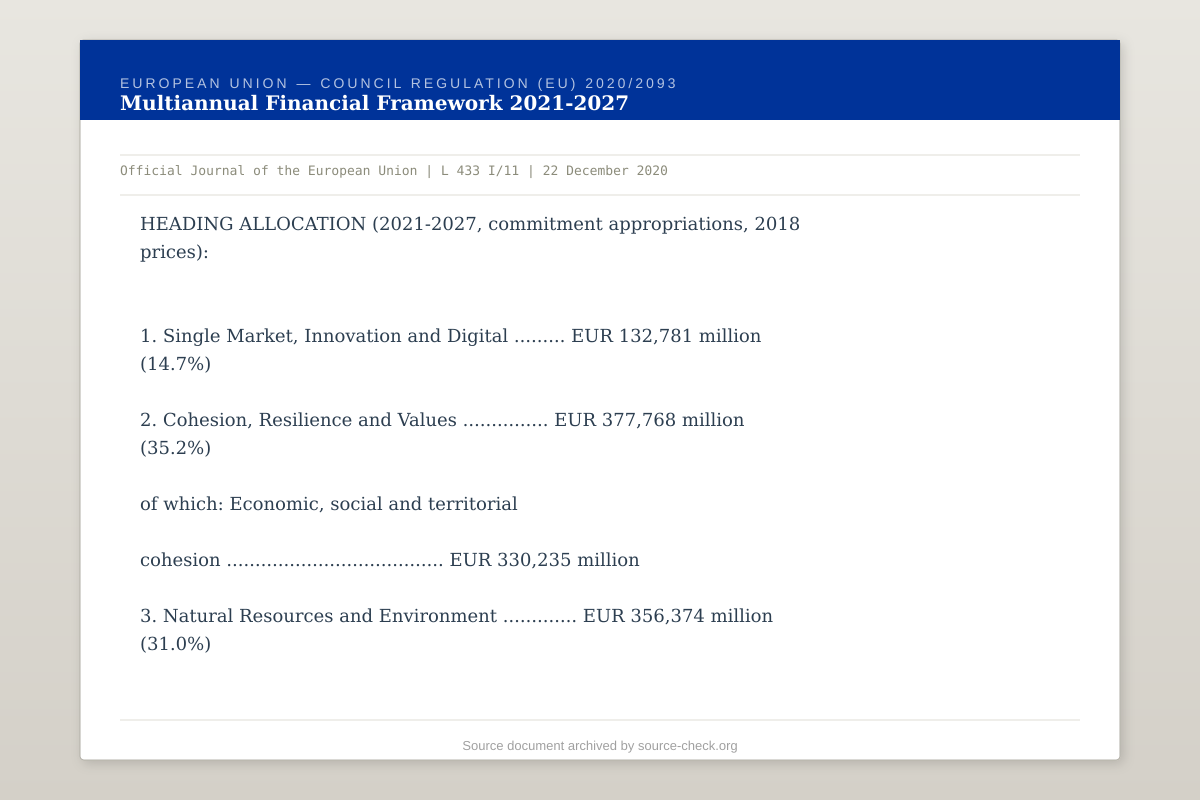Screen dimensions: 1200x800
Task: Click the EUR 330,235 million figure
Action: [545, 560]
